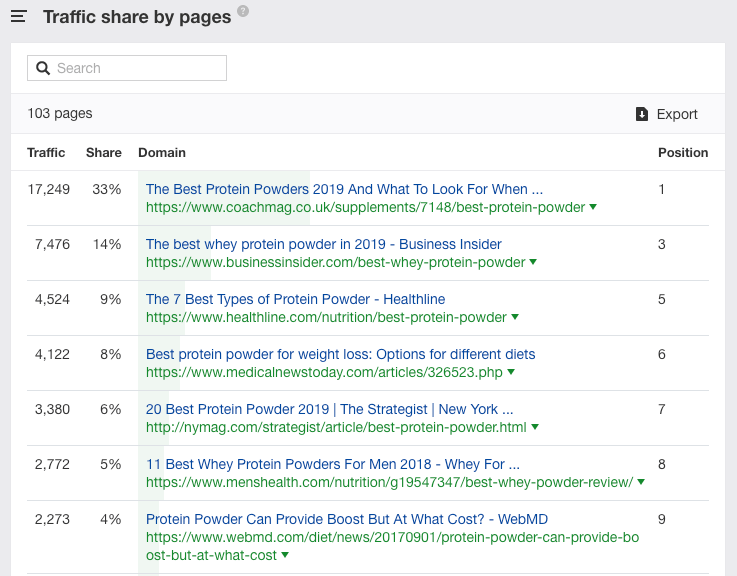Select the 3,380 traffic value
Screen dimensions: 737x576
52,409
